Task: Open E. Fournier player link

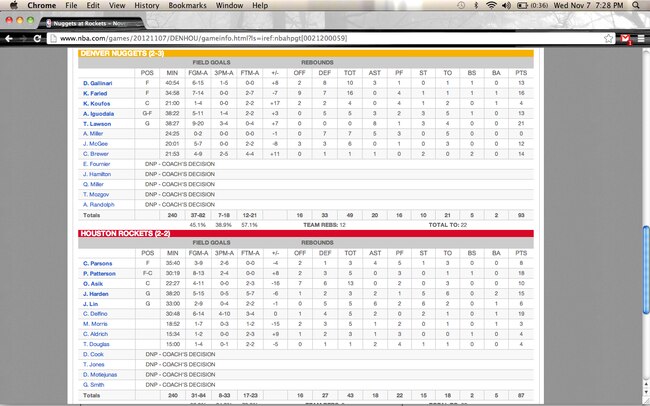Action: tap(96, 164)
